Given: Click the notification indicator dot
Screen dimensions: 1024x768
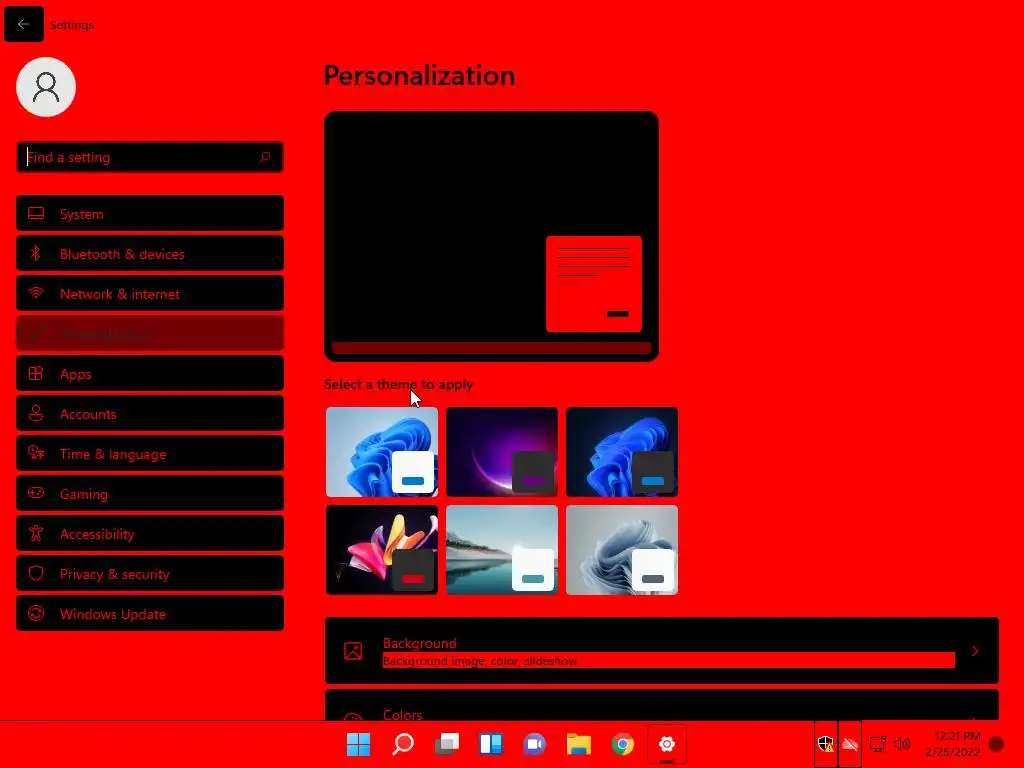Looking at the screenshot, I should (997, 744).
